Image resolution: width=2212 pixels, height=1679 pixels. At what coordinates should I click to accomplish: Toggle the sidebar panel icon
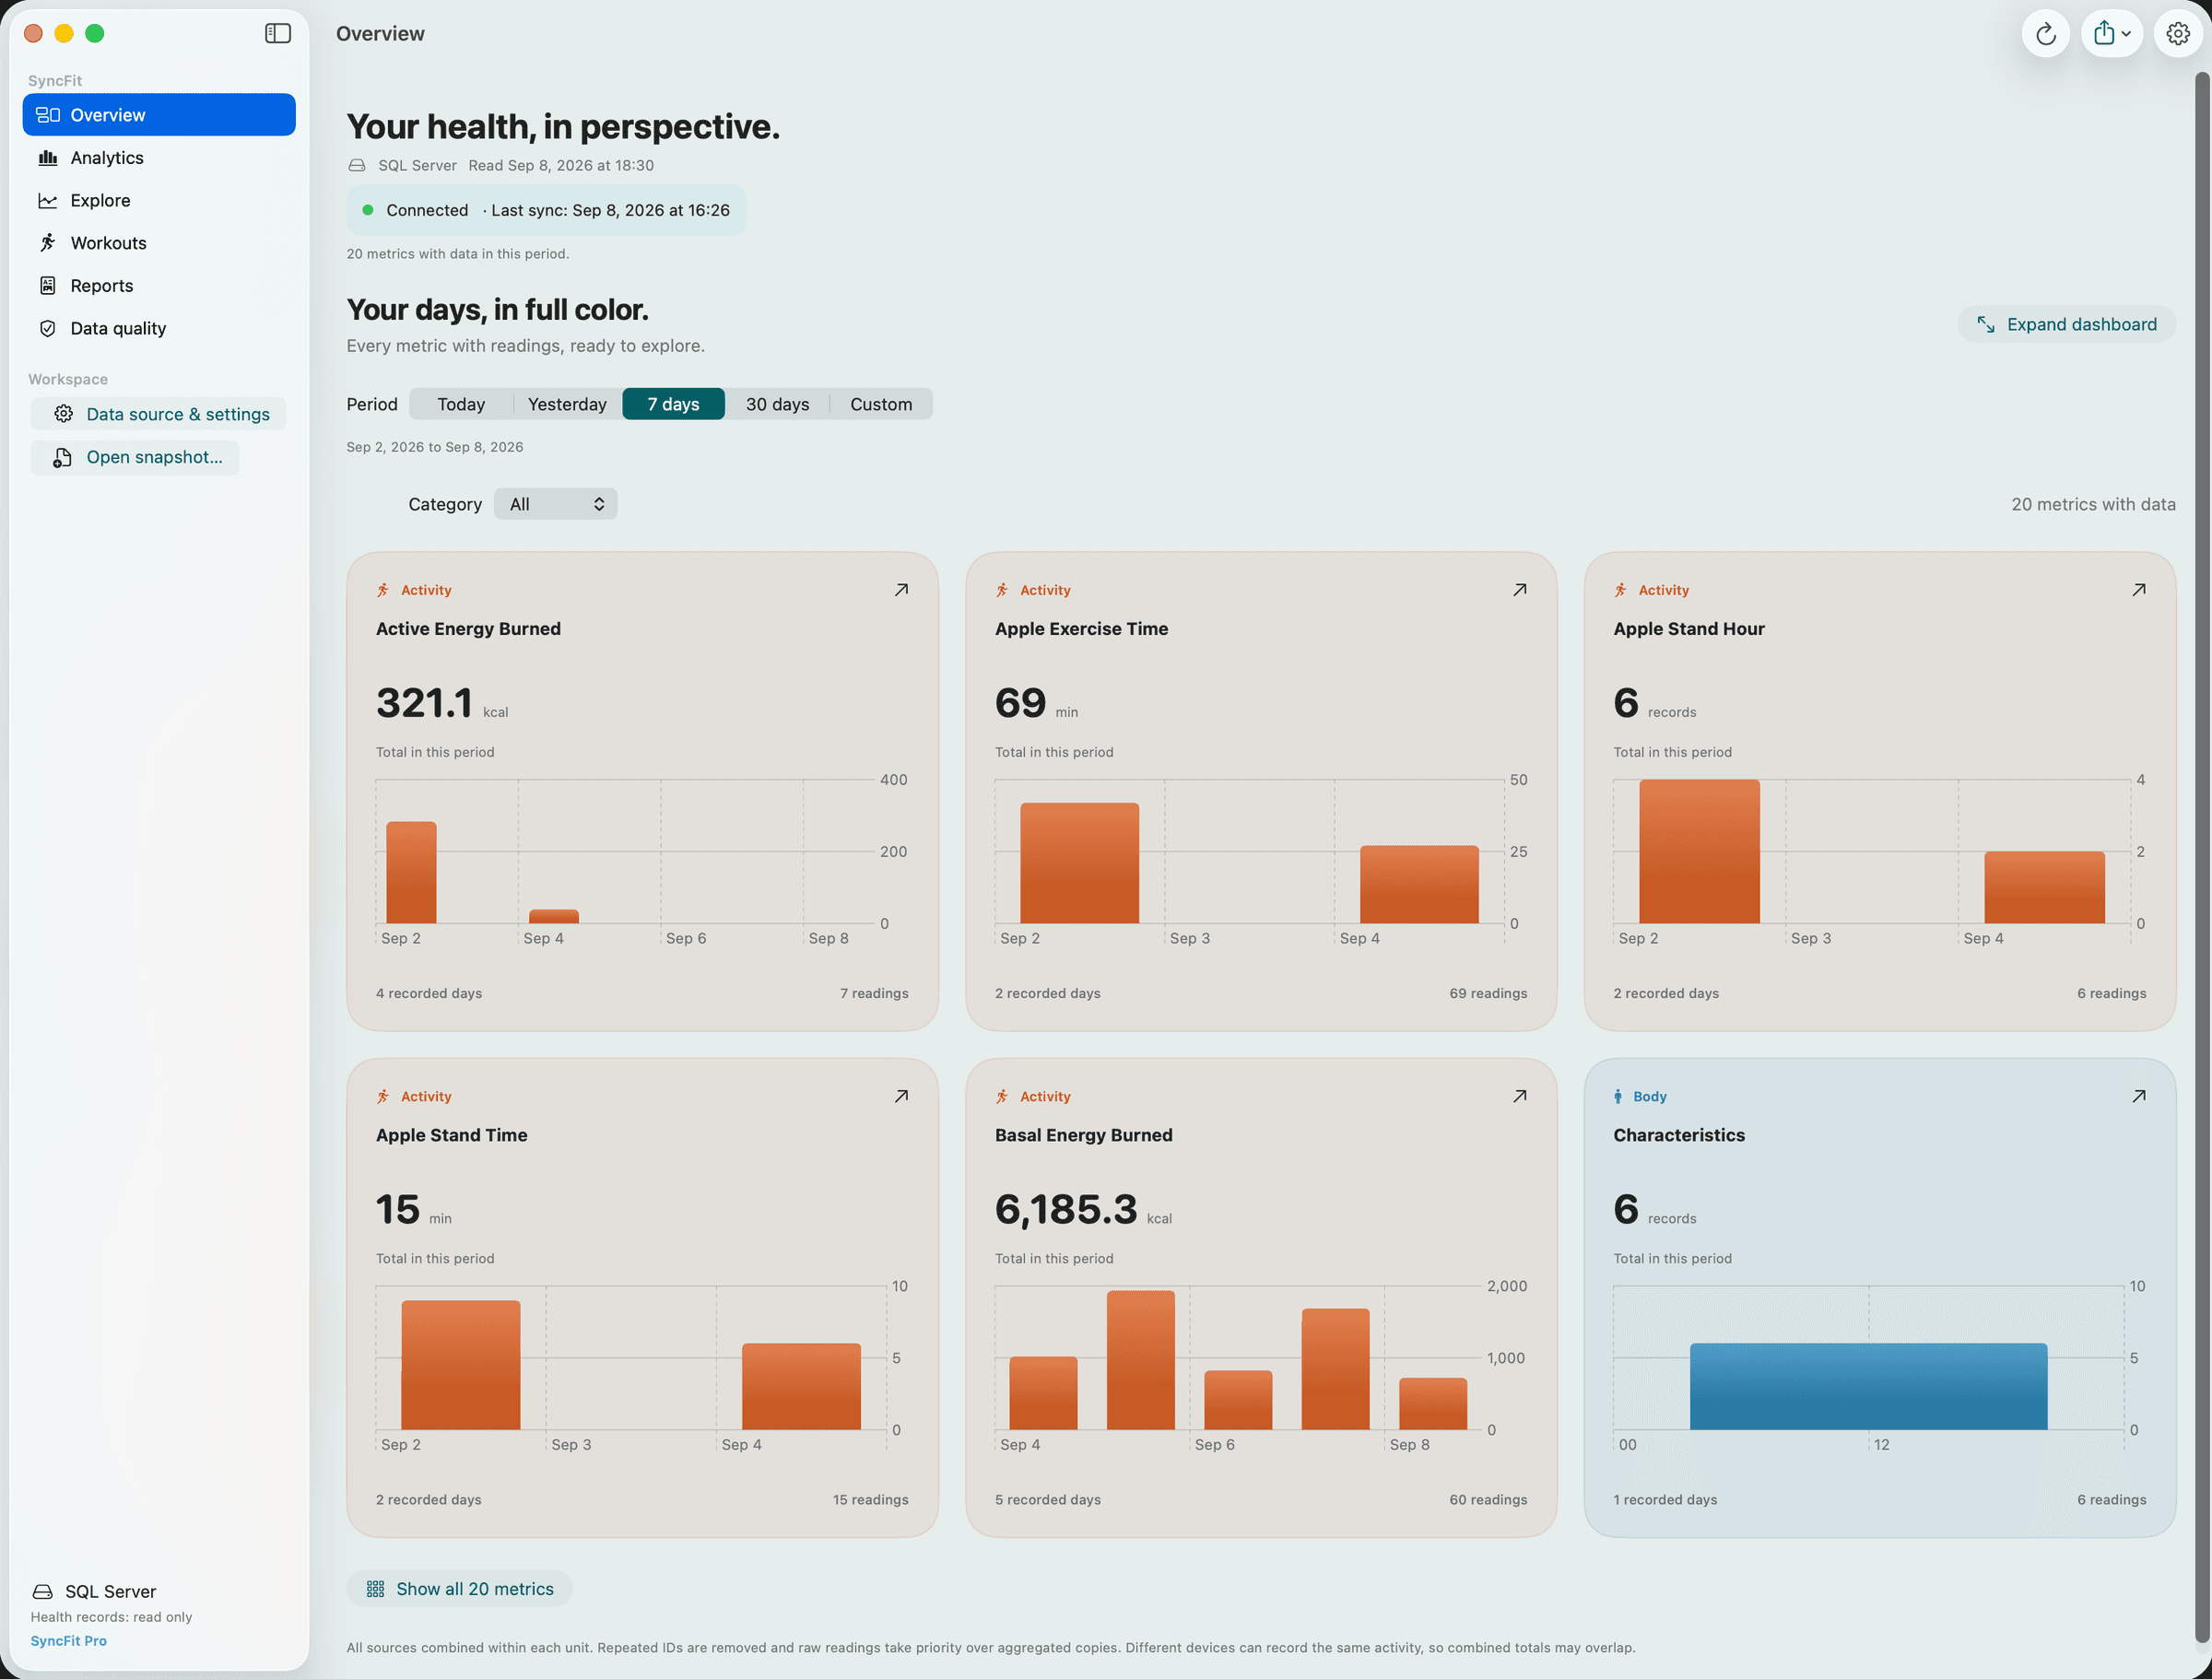(278, 33)
